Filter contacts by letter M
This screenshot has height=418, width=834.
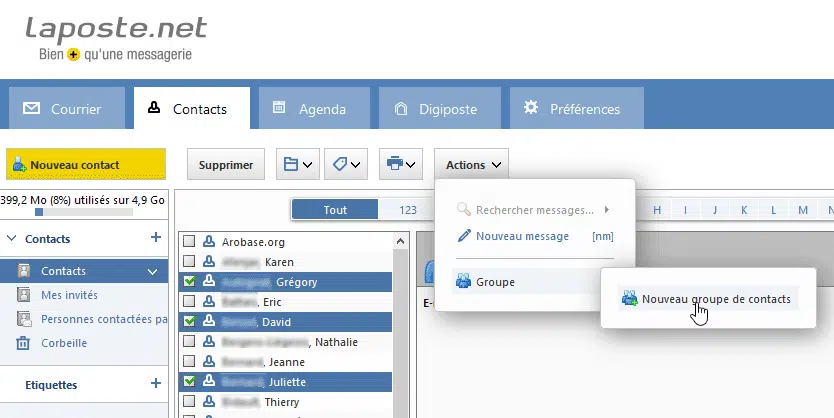tap(803, 210)
